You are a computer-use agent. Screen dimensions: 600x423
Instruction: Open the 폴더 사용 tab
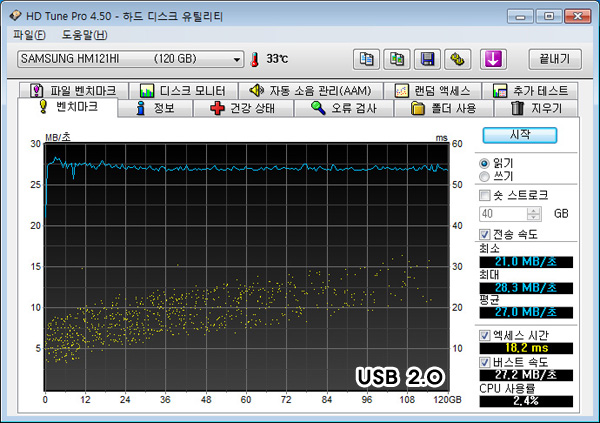point(444,108)
